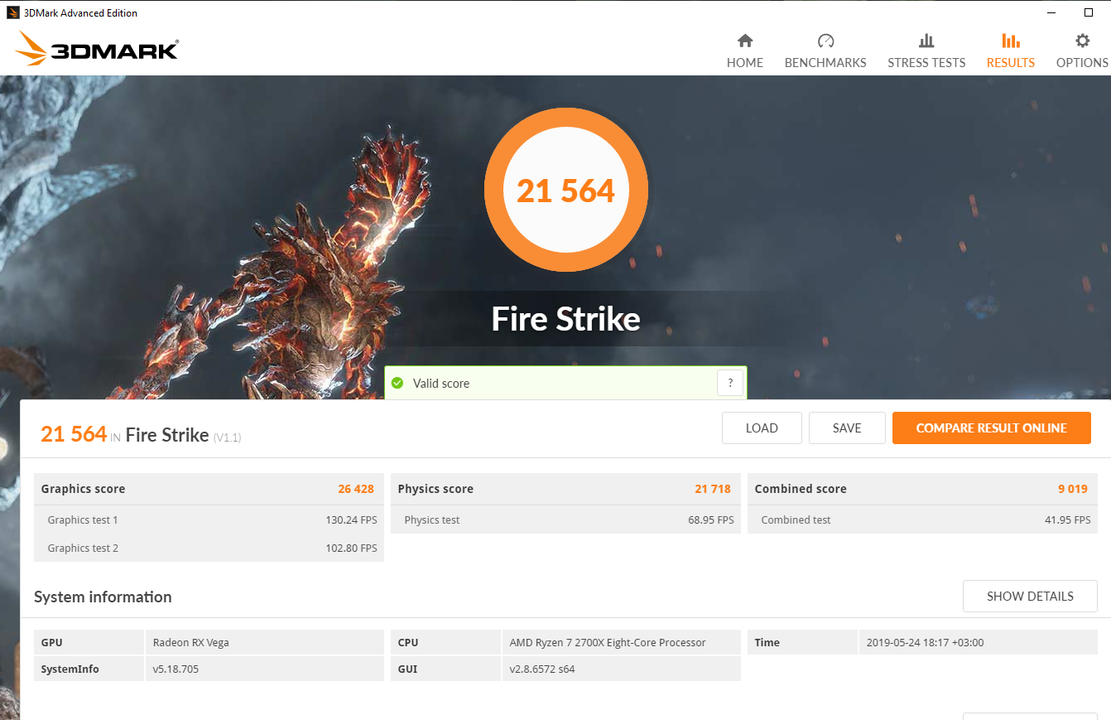
Task: Open Benchmarks via the gauge icon
Action: [825, 40]
